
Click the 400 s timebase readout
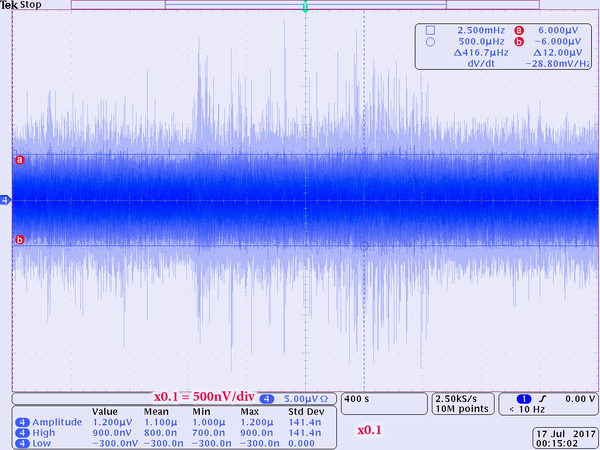[x=357, y=399]
